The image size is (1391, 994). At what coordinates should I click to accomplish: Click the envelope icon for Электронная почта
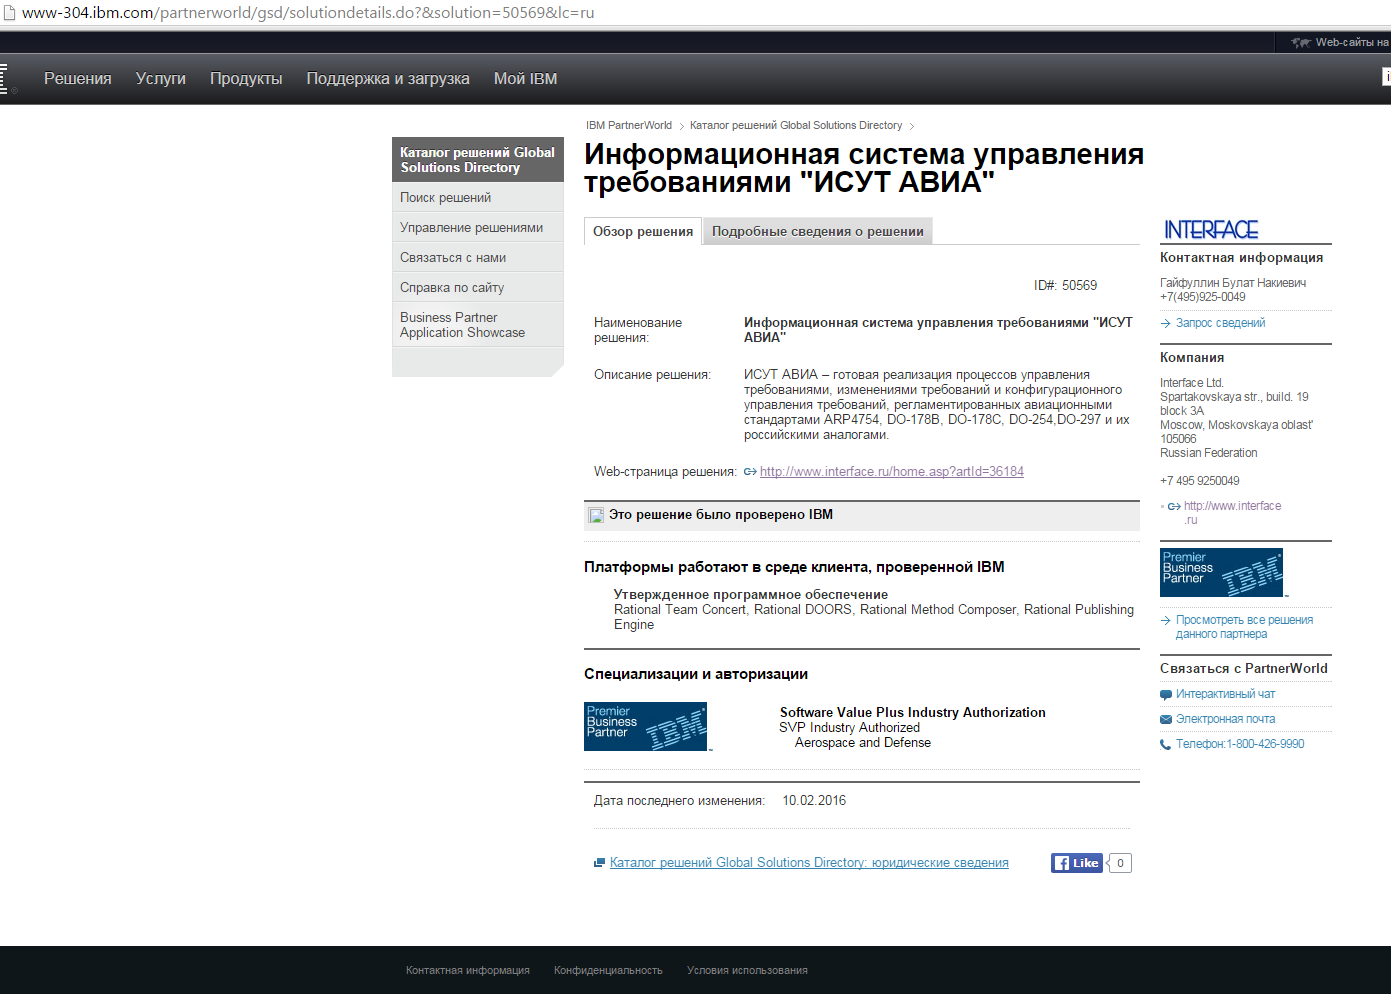[x=1165, y=719]
